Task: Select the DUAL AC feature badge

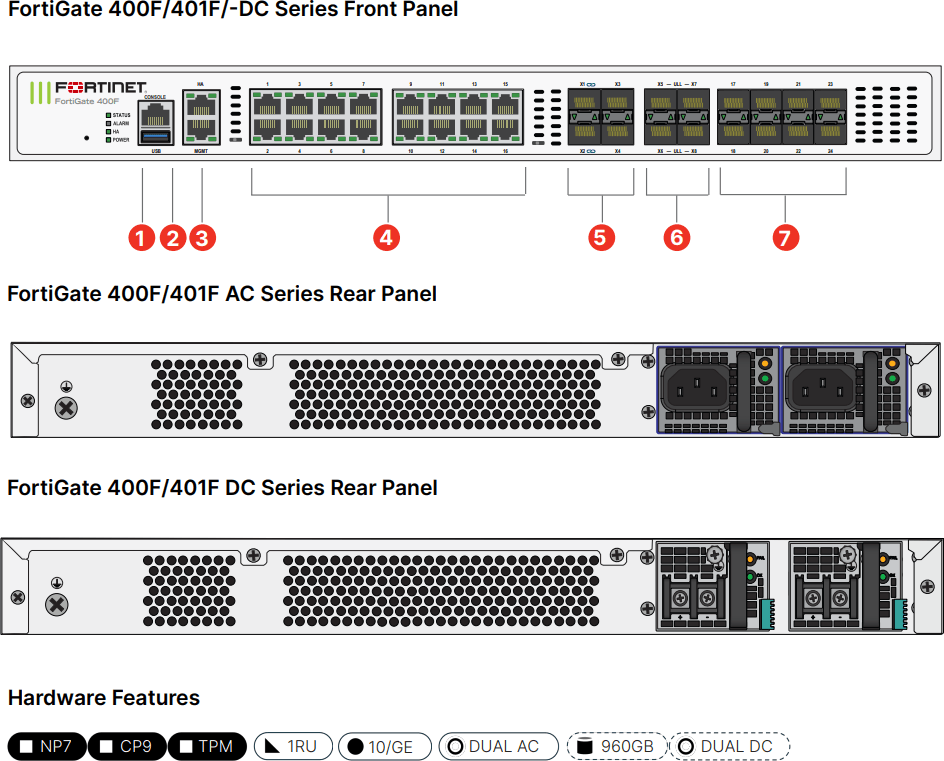Action: point(499,747)
